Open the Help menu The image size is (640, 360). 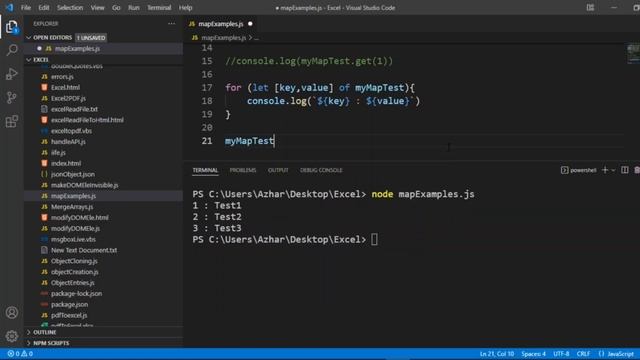185,8
